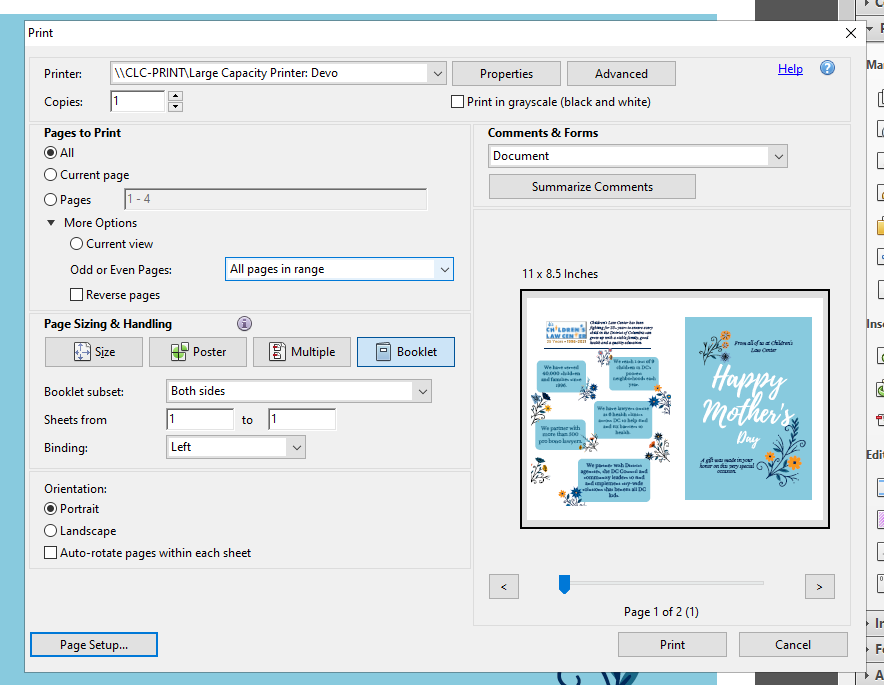Click the round help question mark icon

pos(825,68)
